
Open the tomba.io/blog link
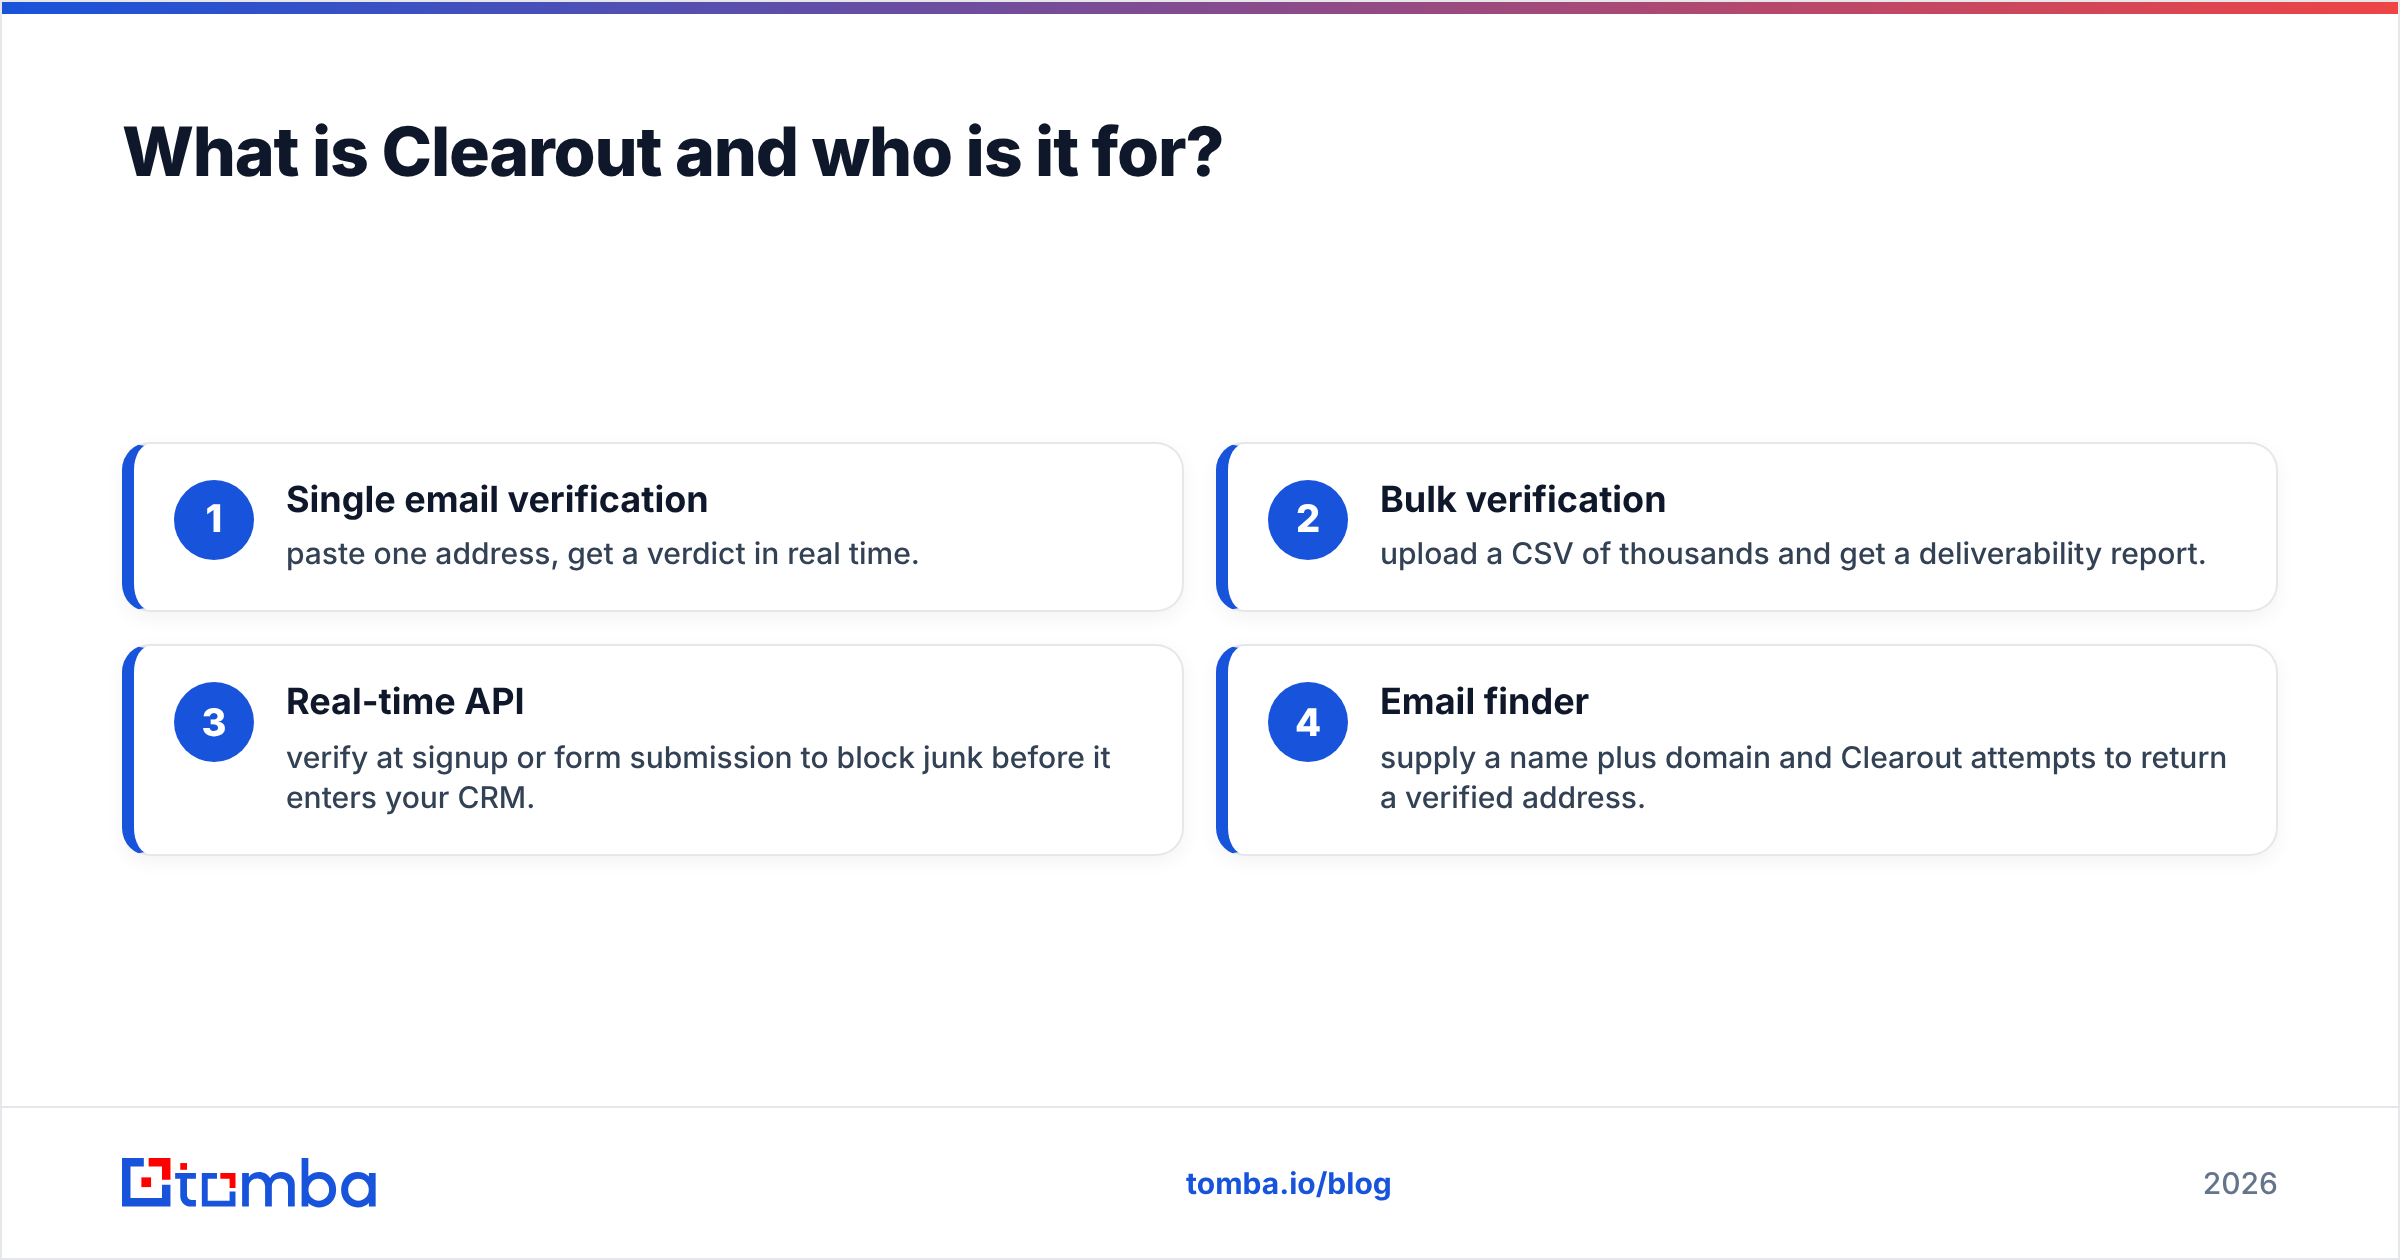1288,1184
